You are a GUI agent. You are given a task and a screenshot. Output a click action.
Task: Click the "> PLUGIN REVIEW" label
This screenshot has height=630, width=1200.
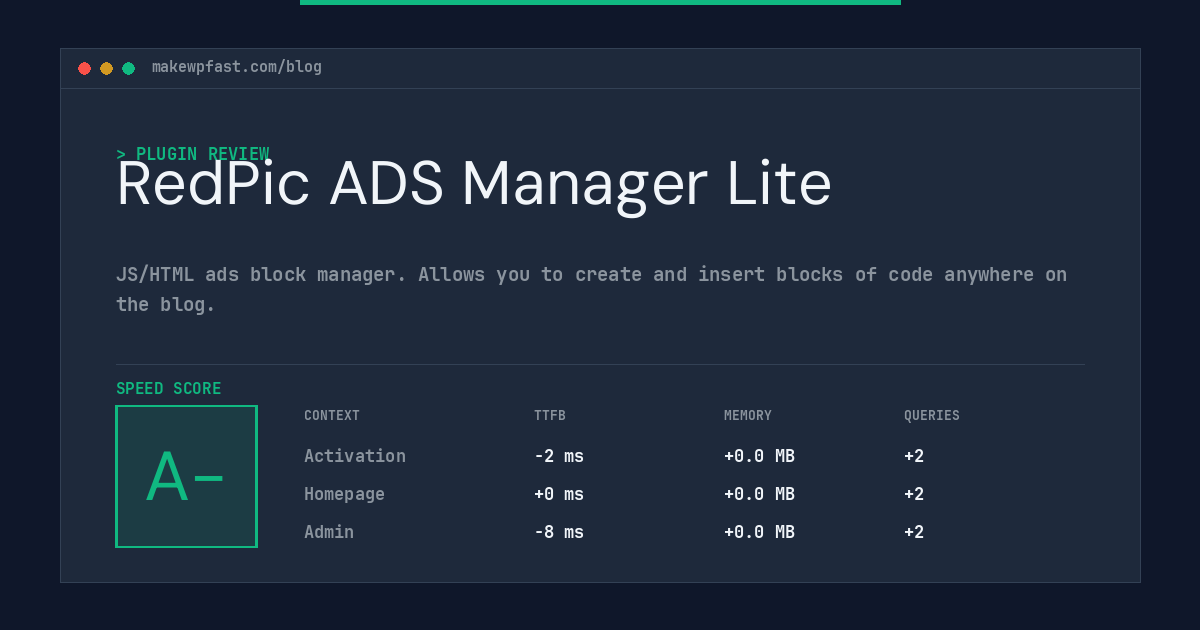(x=193, y=154)
